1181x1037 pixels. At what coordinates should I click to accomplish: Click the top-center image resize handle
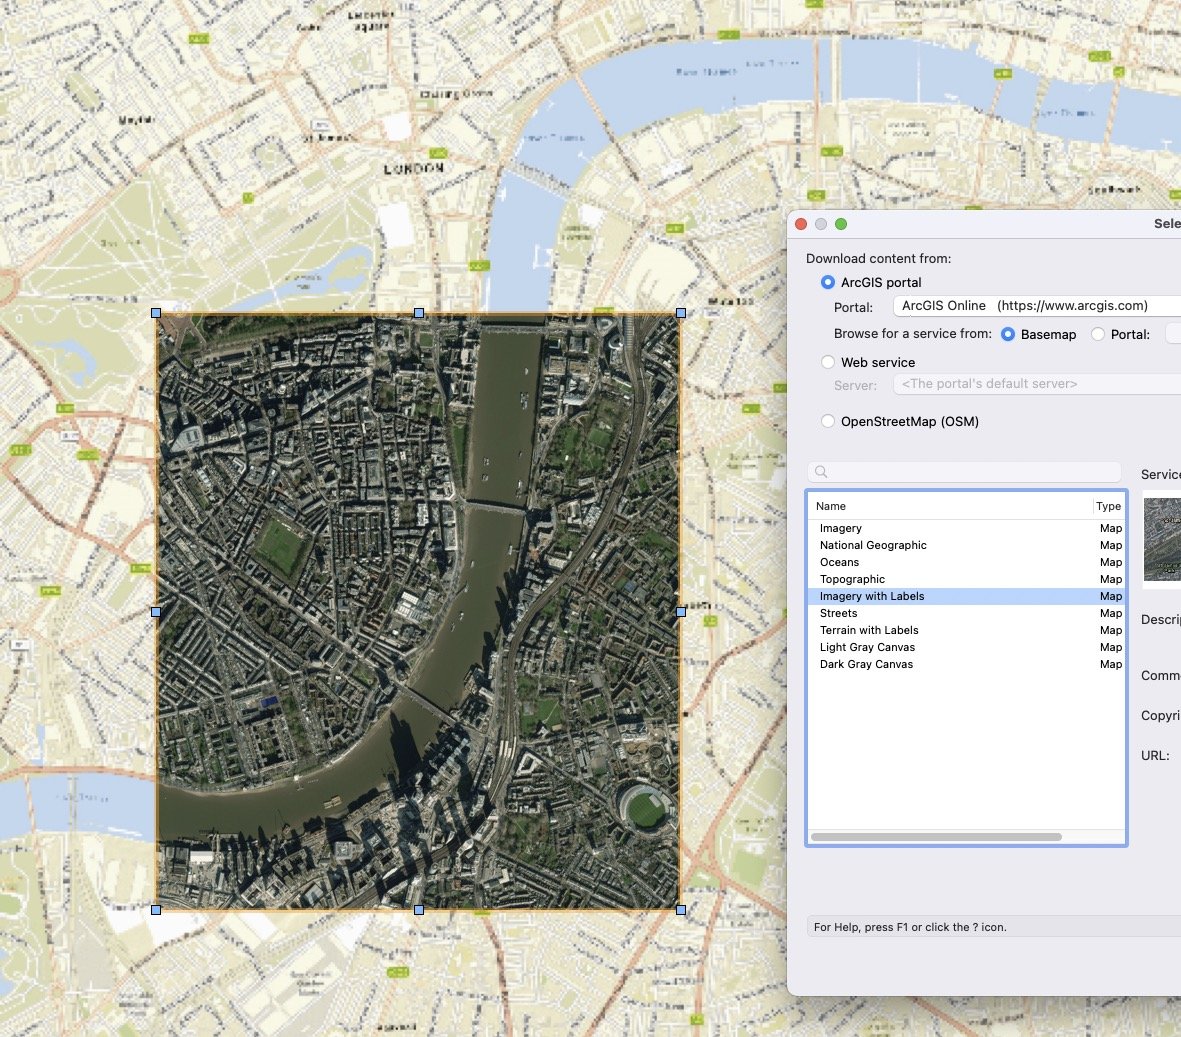coord(419,313)
